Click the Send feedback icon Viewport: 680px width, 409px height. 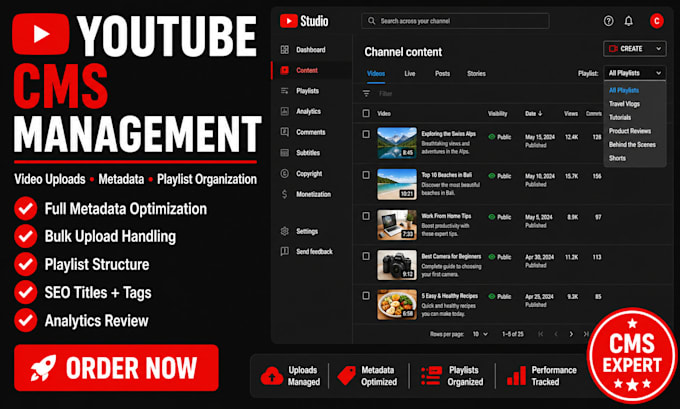[x=284, y=251]
